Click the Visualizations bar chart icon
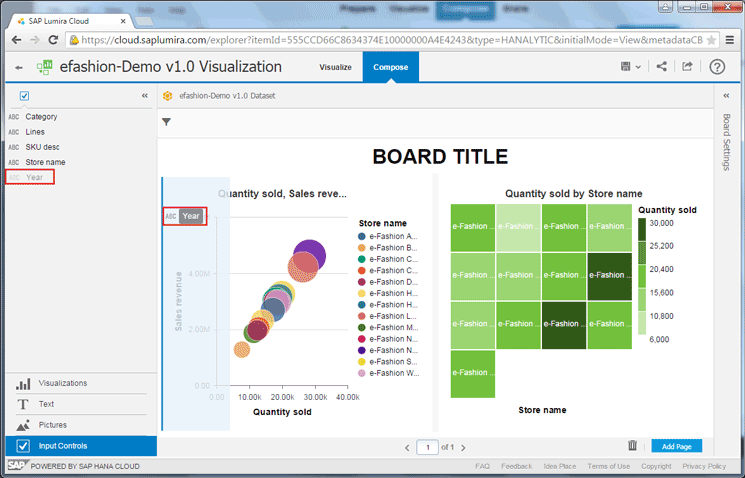 23,384
